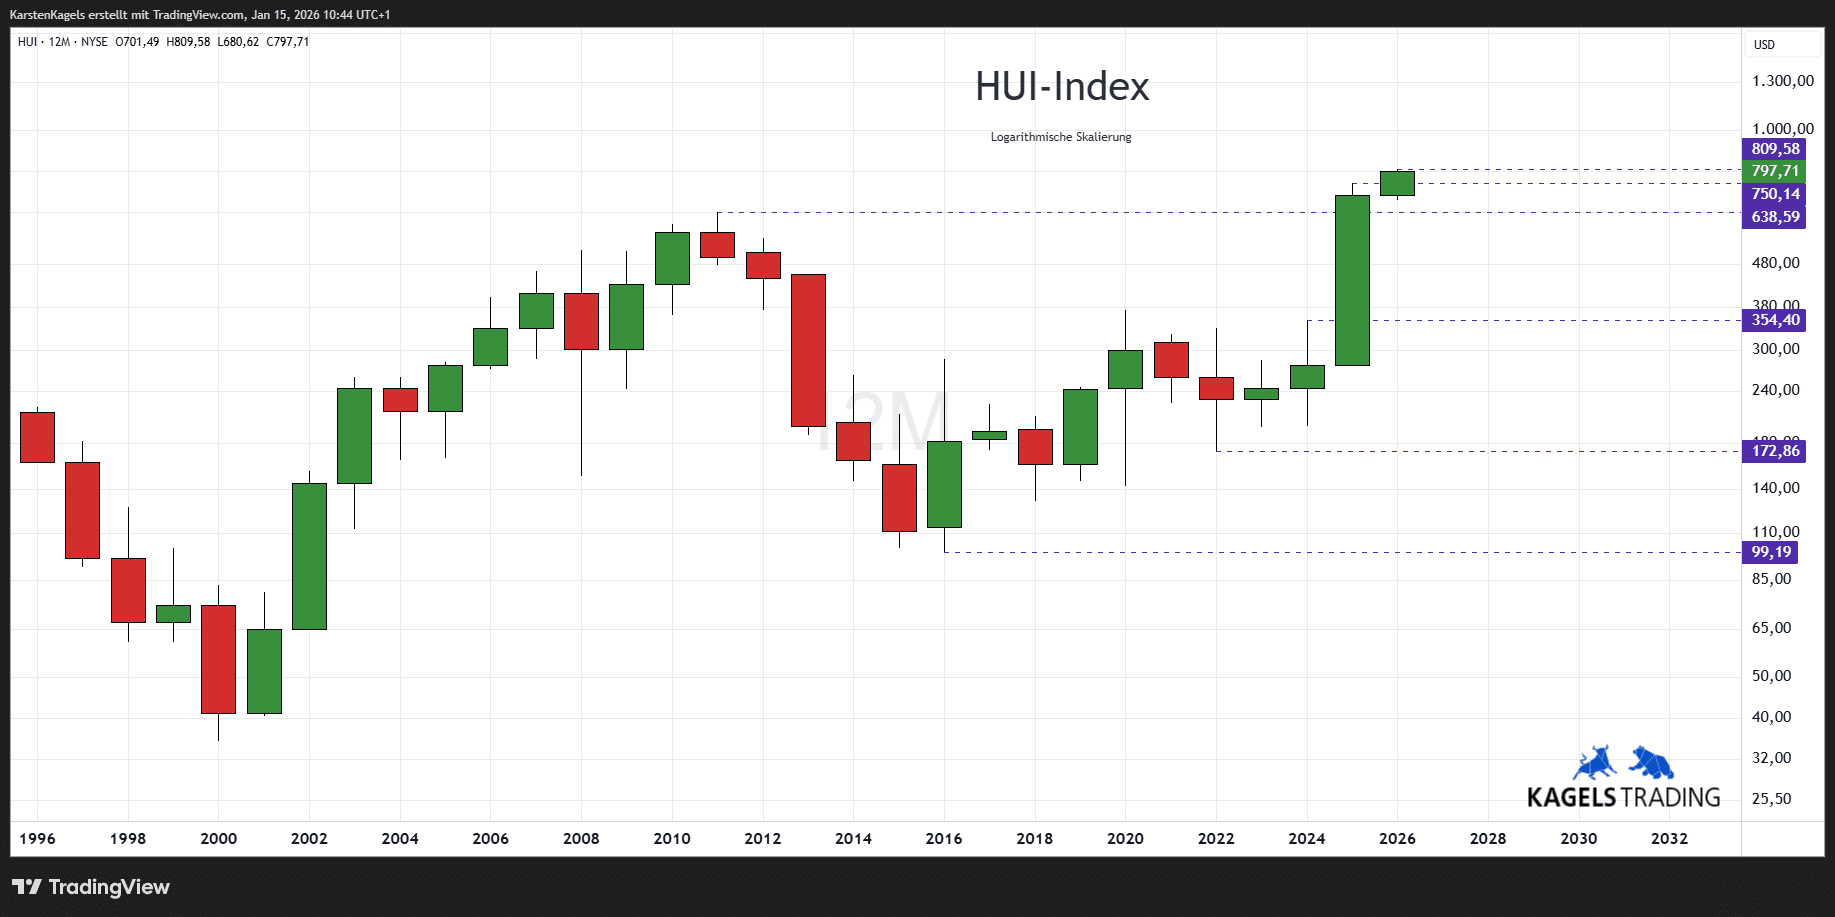Click the HUI-Index chart title
The height and width of the screenshot is (917, 1835).
pos(1062,87)
